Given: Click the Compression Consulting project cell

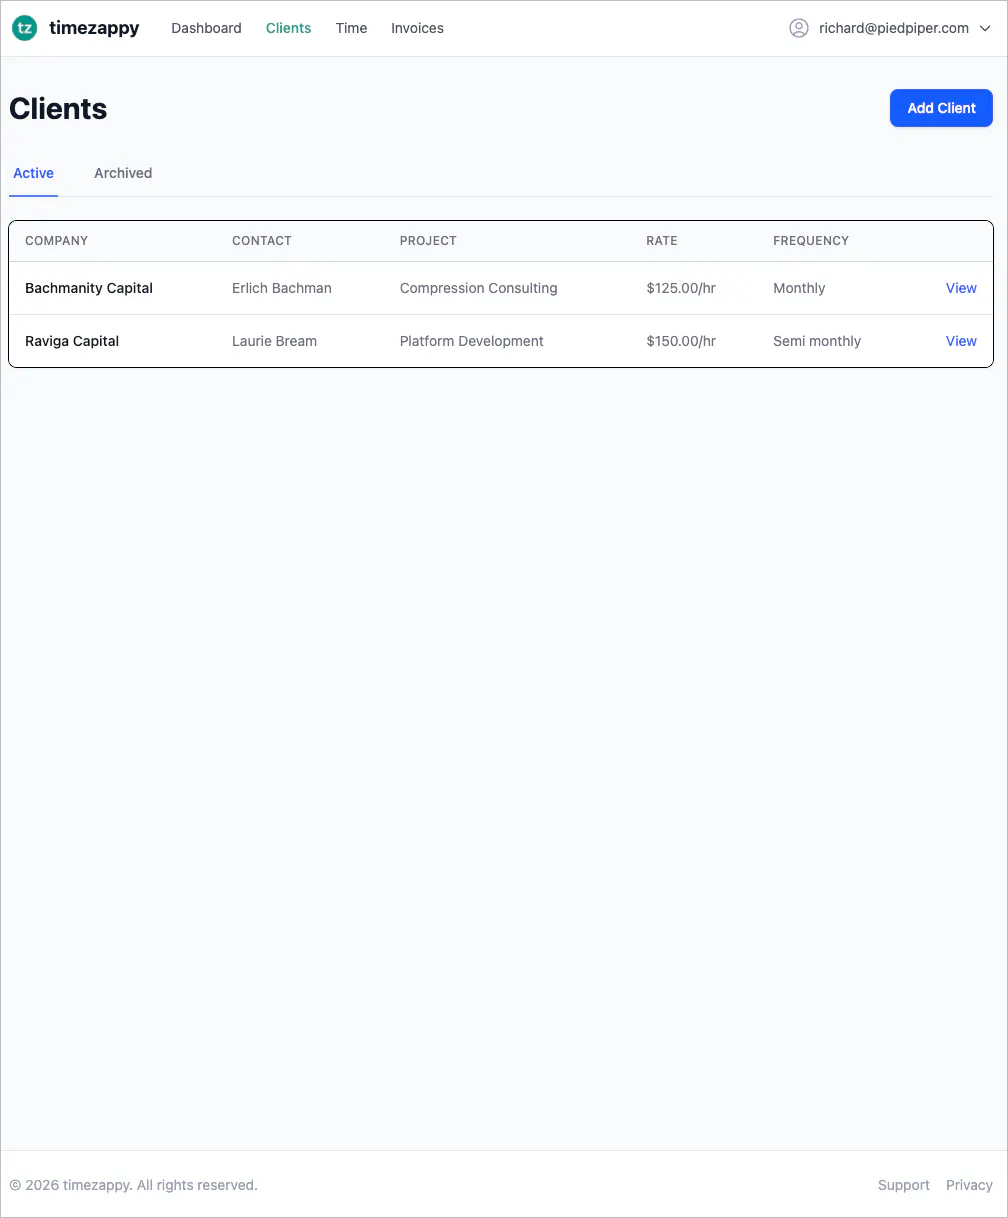Looking at the screenshot, I should click(478, 288).
